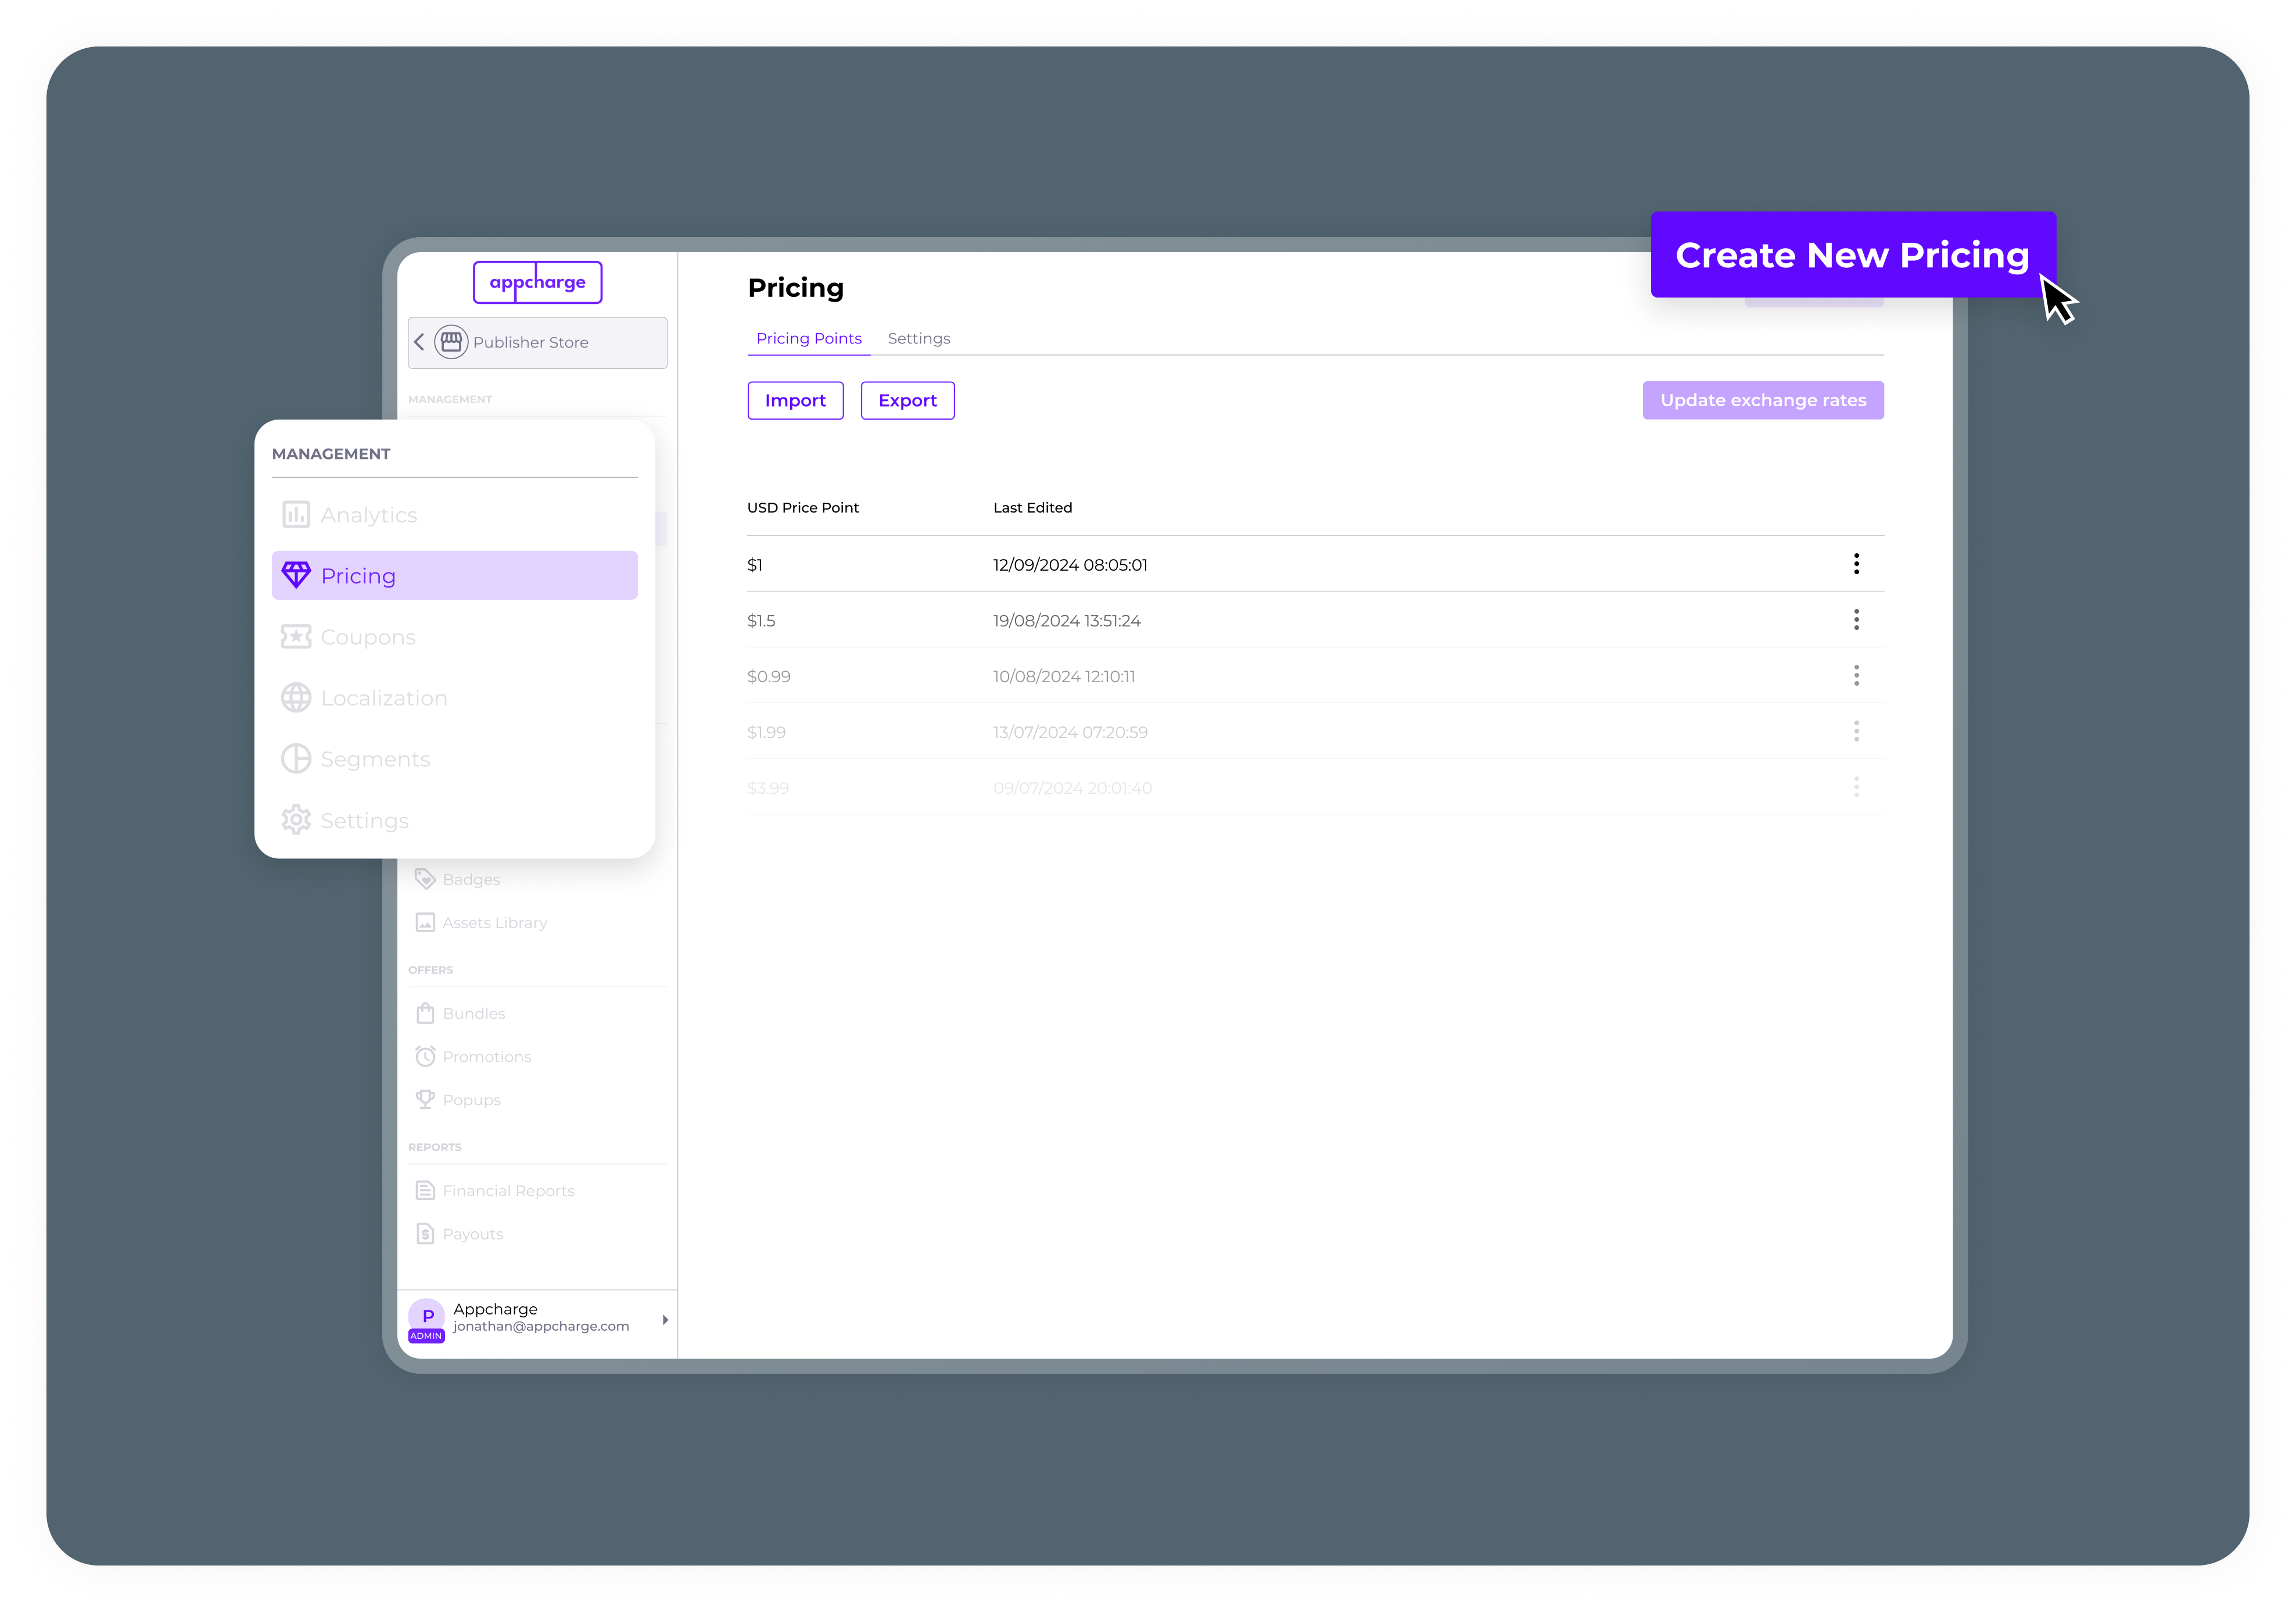The width and height of the screenshot is (2296, 1612).
Task: Click the appcharge logo
Action: (x=537, y=282)
